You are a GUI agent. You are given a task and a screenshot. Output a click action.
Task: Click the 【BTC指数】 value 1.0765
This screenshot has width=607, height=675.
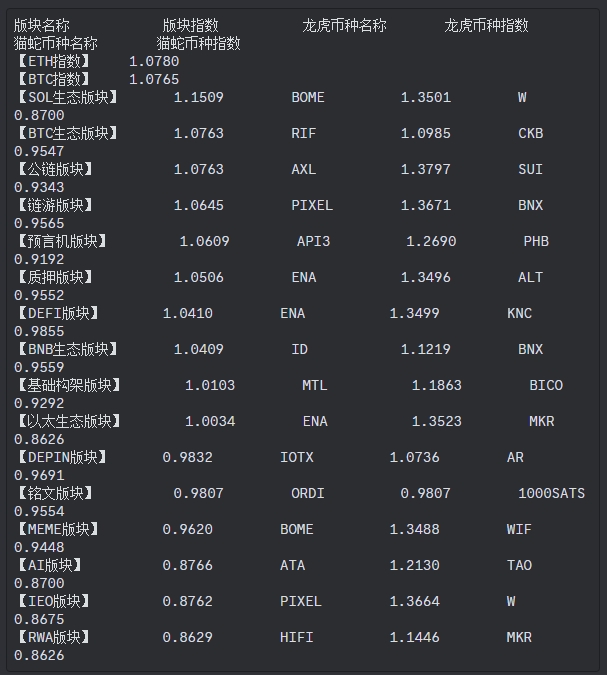coord(154,79)
